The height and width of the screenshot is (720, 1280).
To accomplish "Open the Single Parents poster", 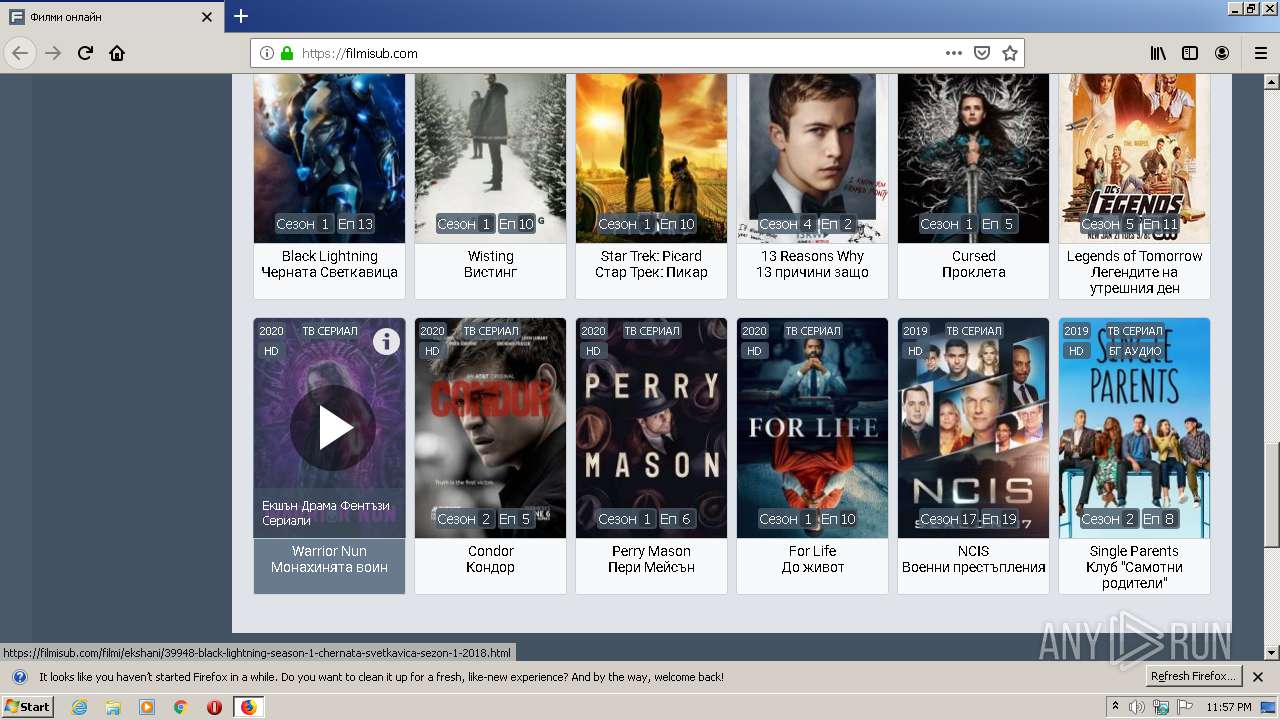I will (x=1134, y=428).
